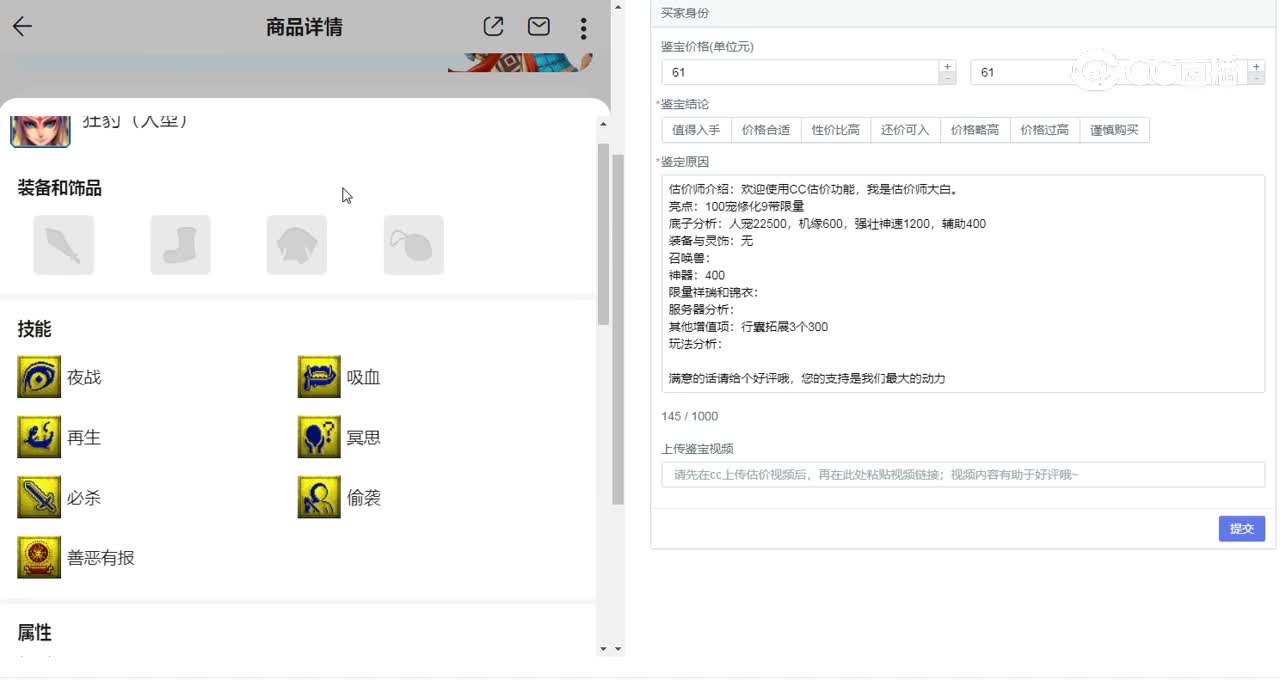Increment the first price with the plus stepper

tap(946, 65)
